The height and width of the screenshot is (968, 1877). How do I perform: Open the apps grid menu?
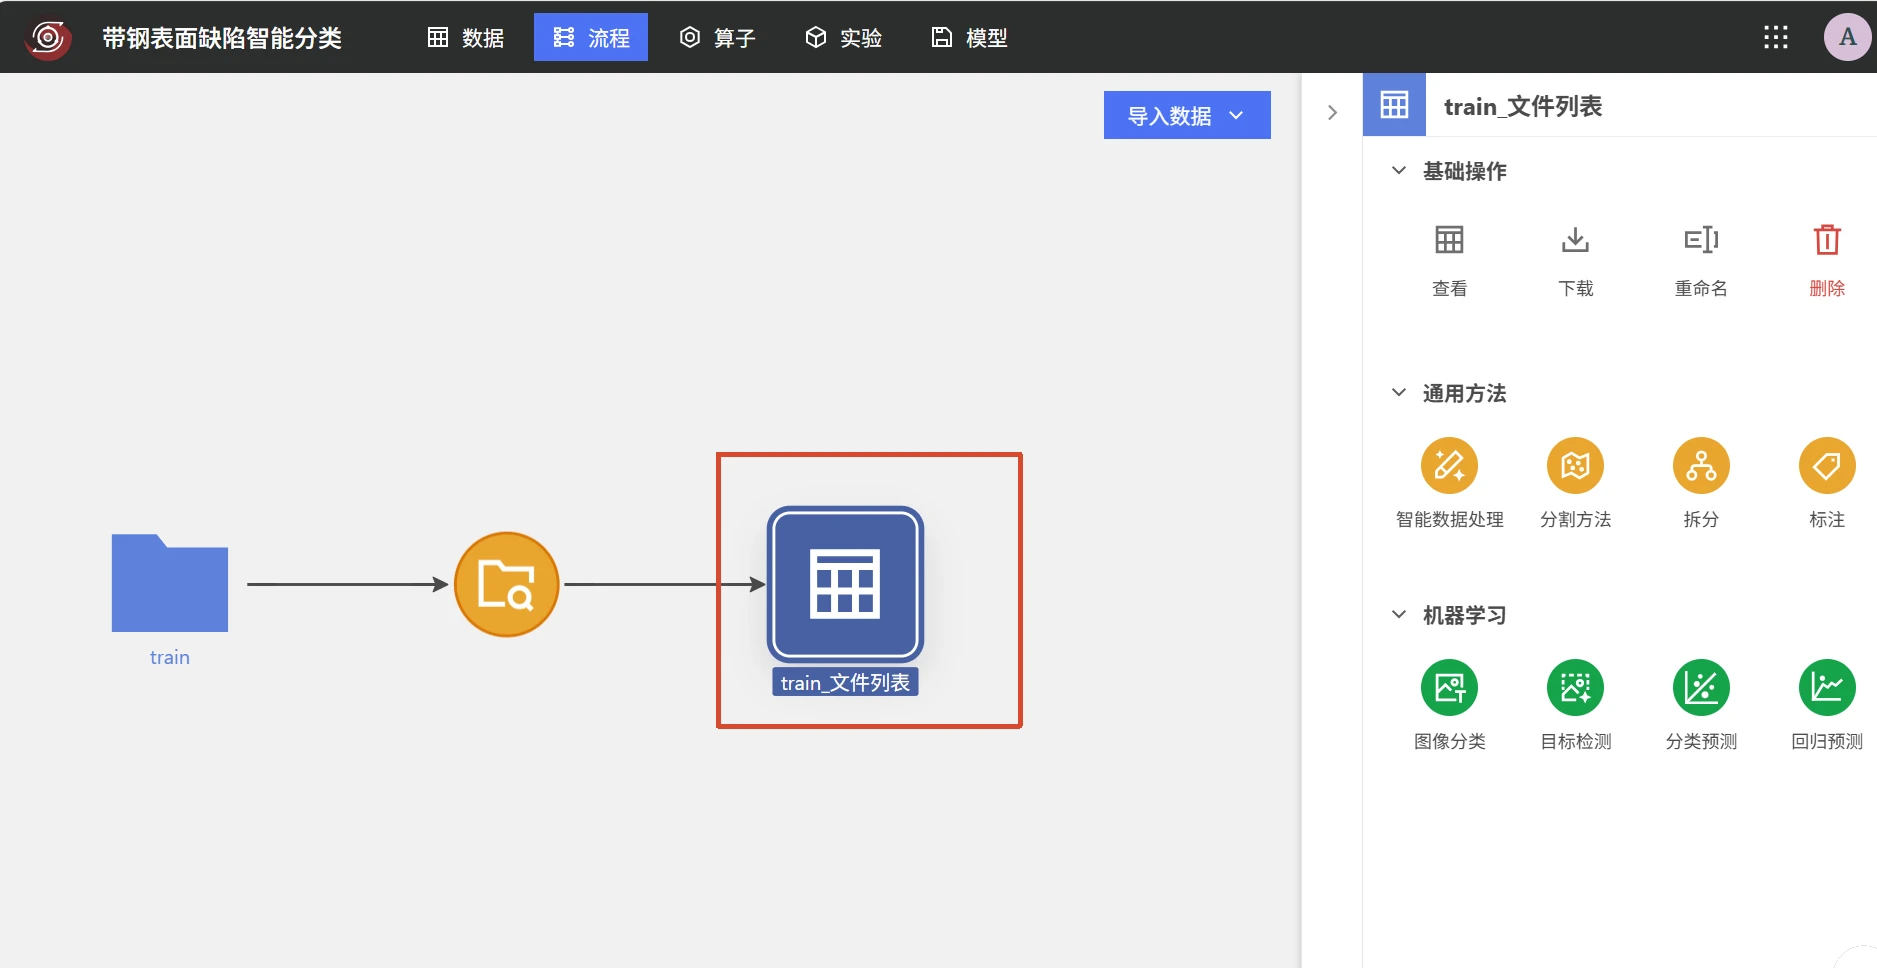click(1776, 38)
